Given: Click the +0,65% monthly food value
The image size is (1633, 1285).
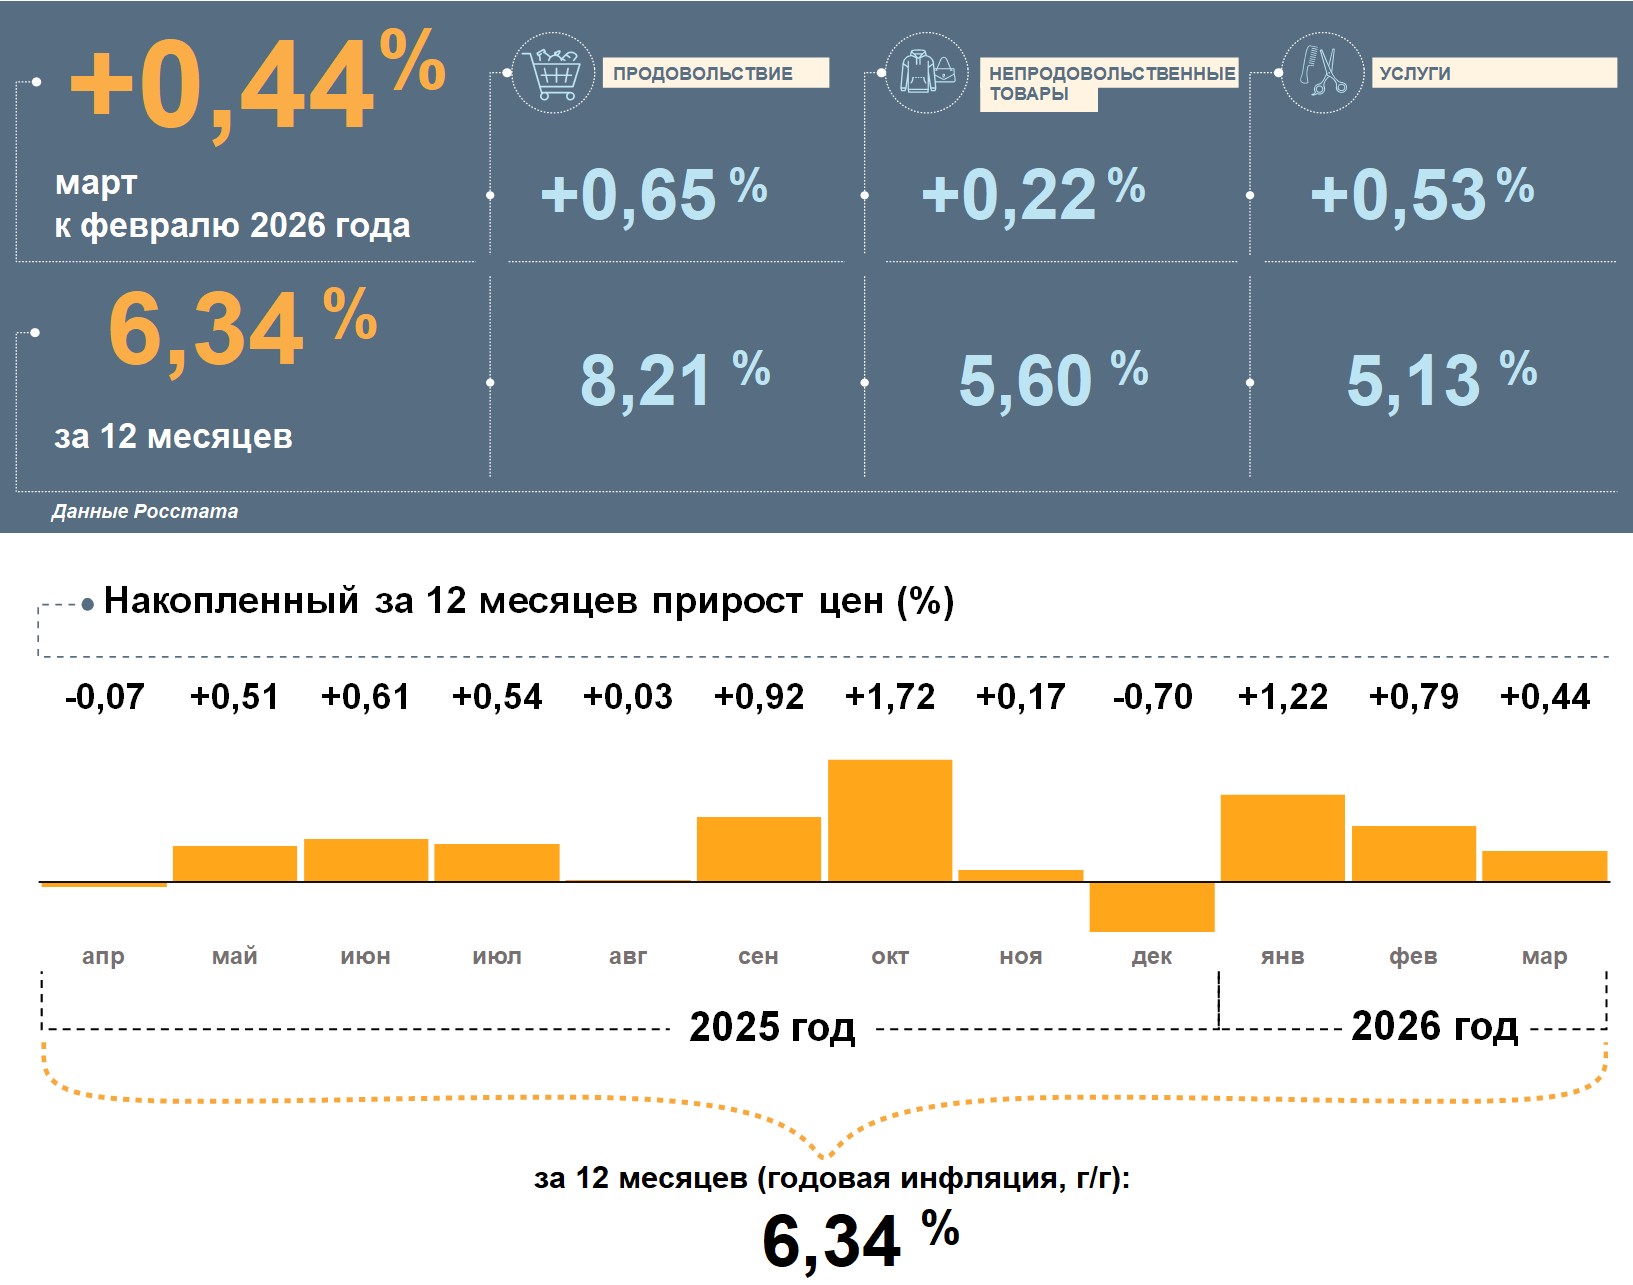Looking at the screenshot, I should coord(653,194).
